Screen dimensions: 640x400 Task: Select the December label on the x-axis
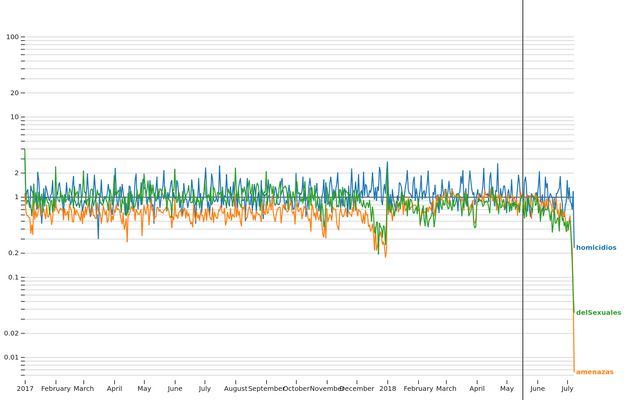click(357, 388)
